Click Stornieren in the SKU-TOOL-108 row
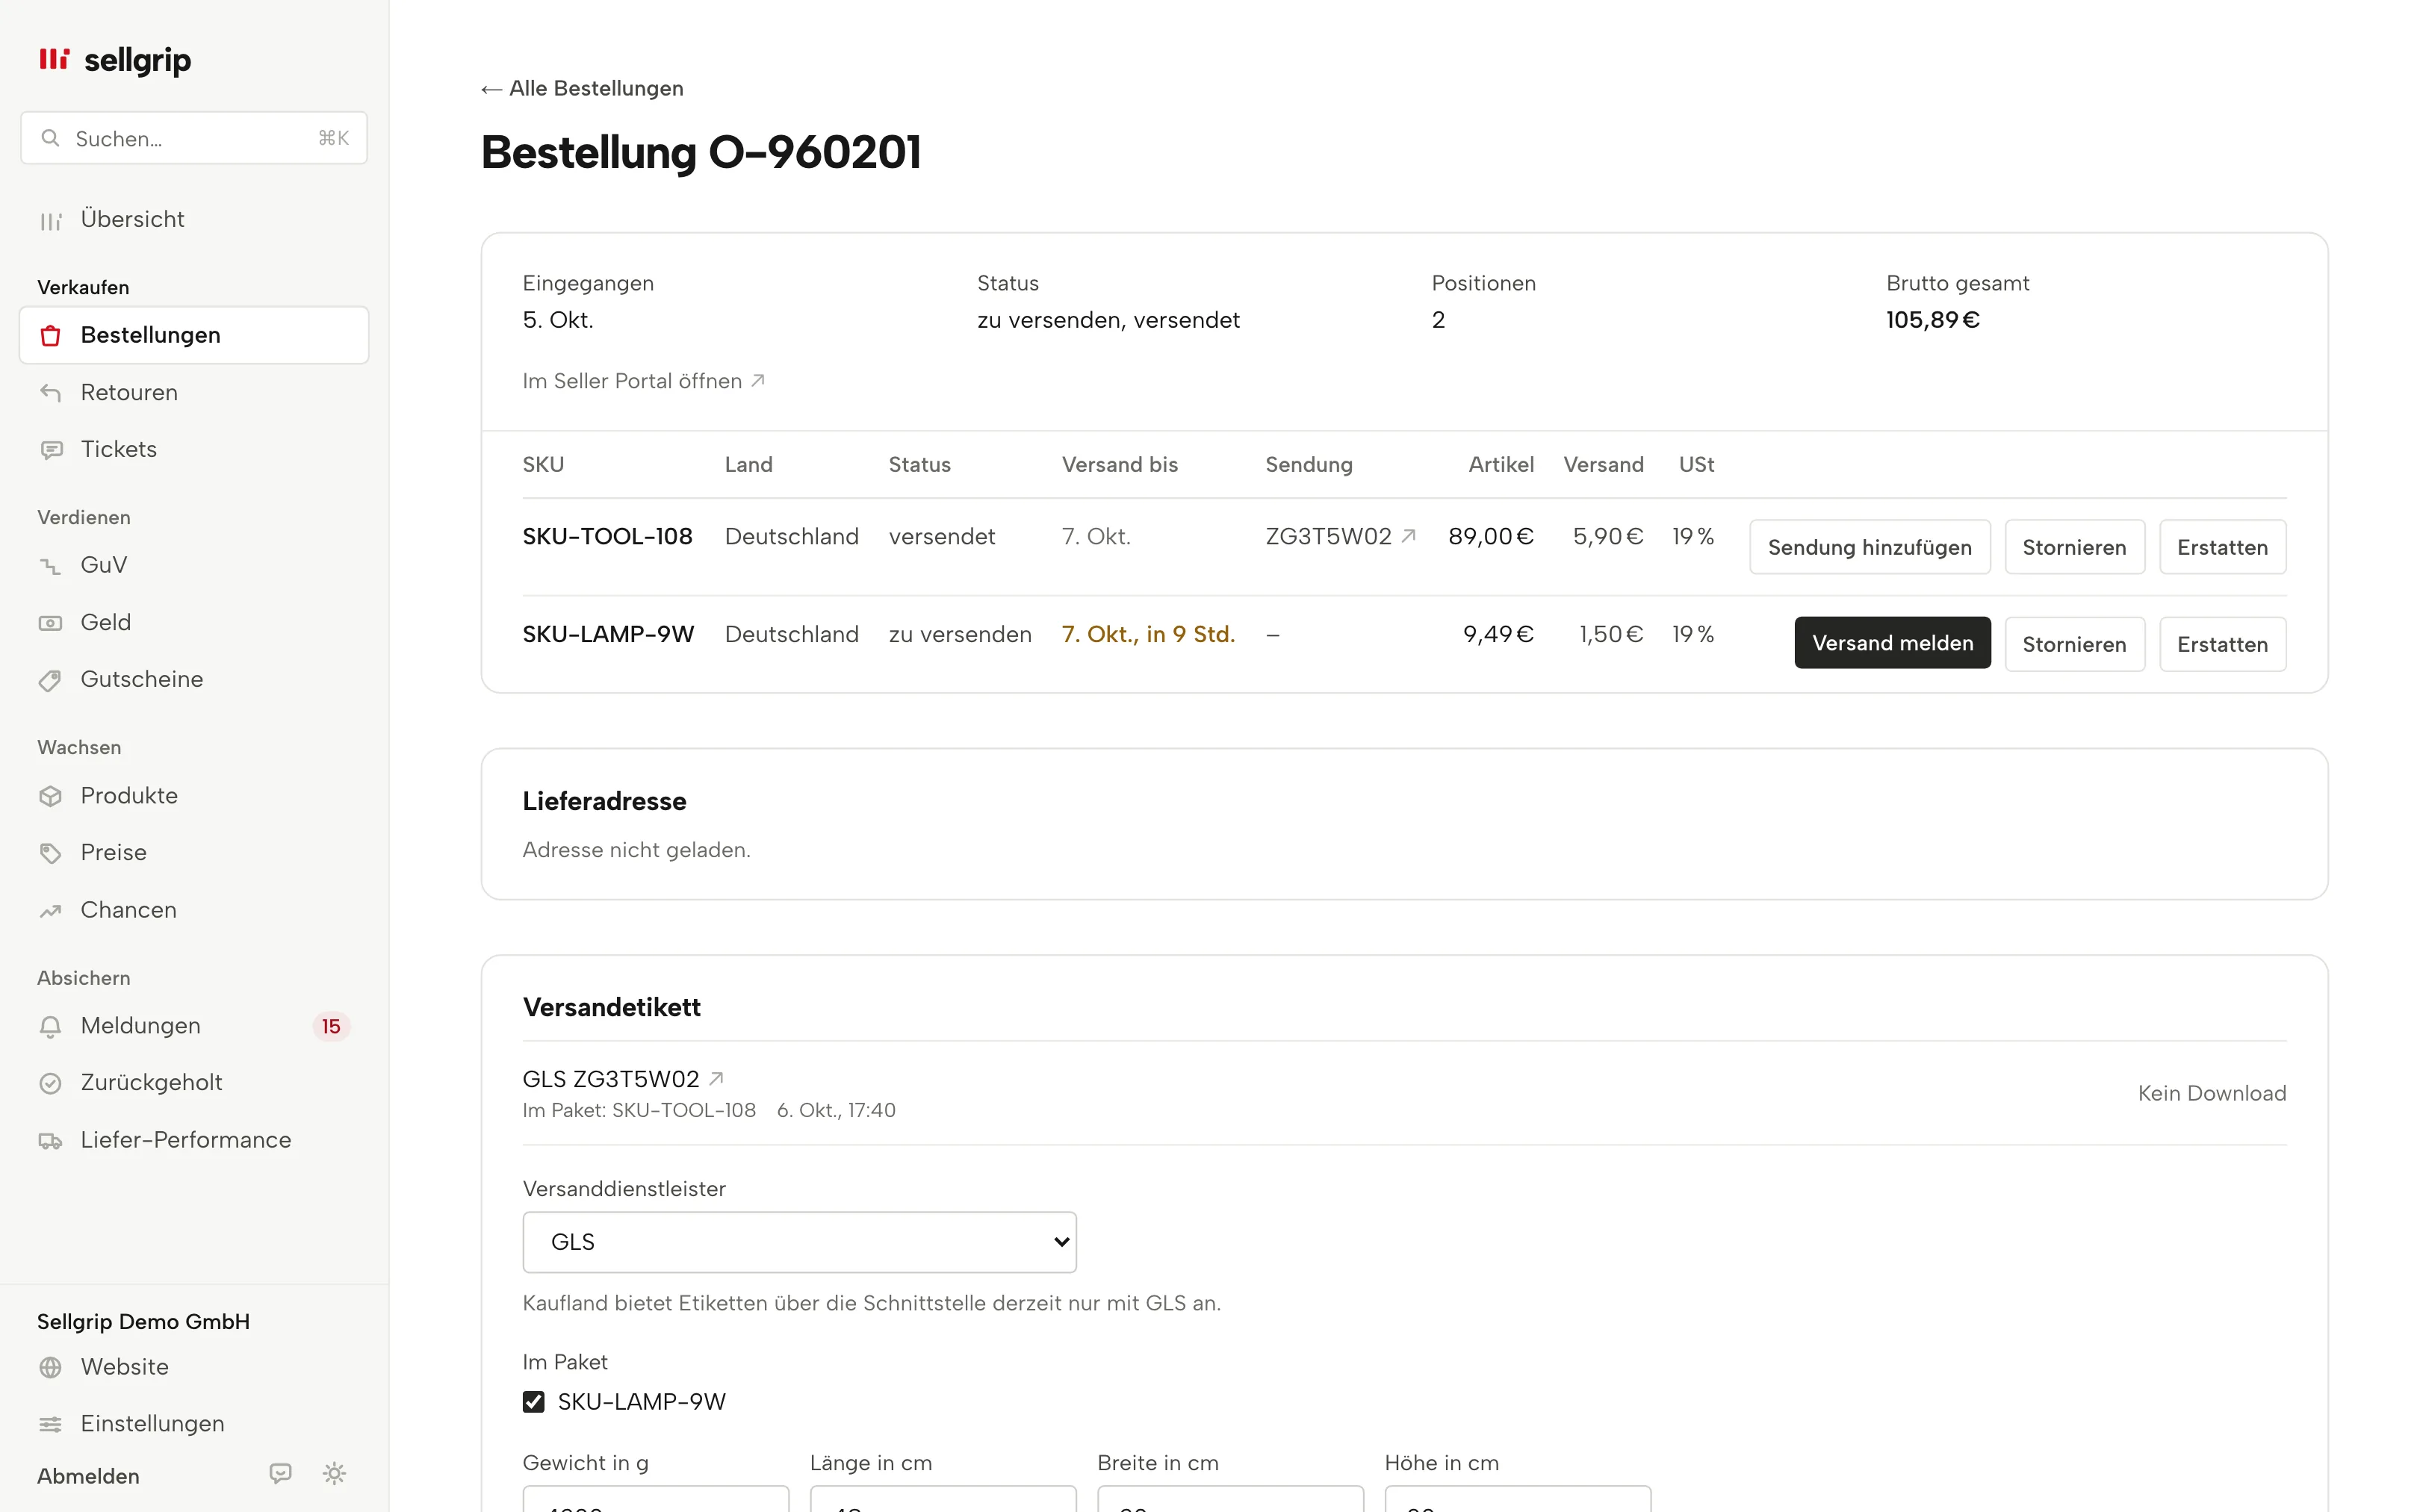Viewport: 2420px width, 1512px height. coord(2074,547)
